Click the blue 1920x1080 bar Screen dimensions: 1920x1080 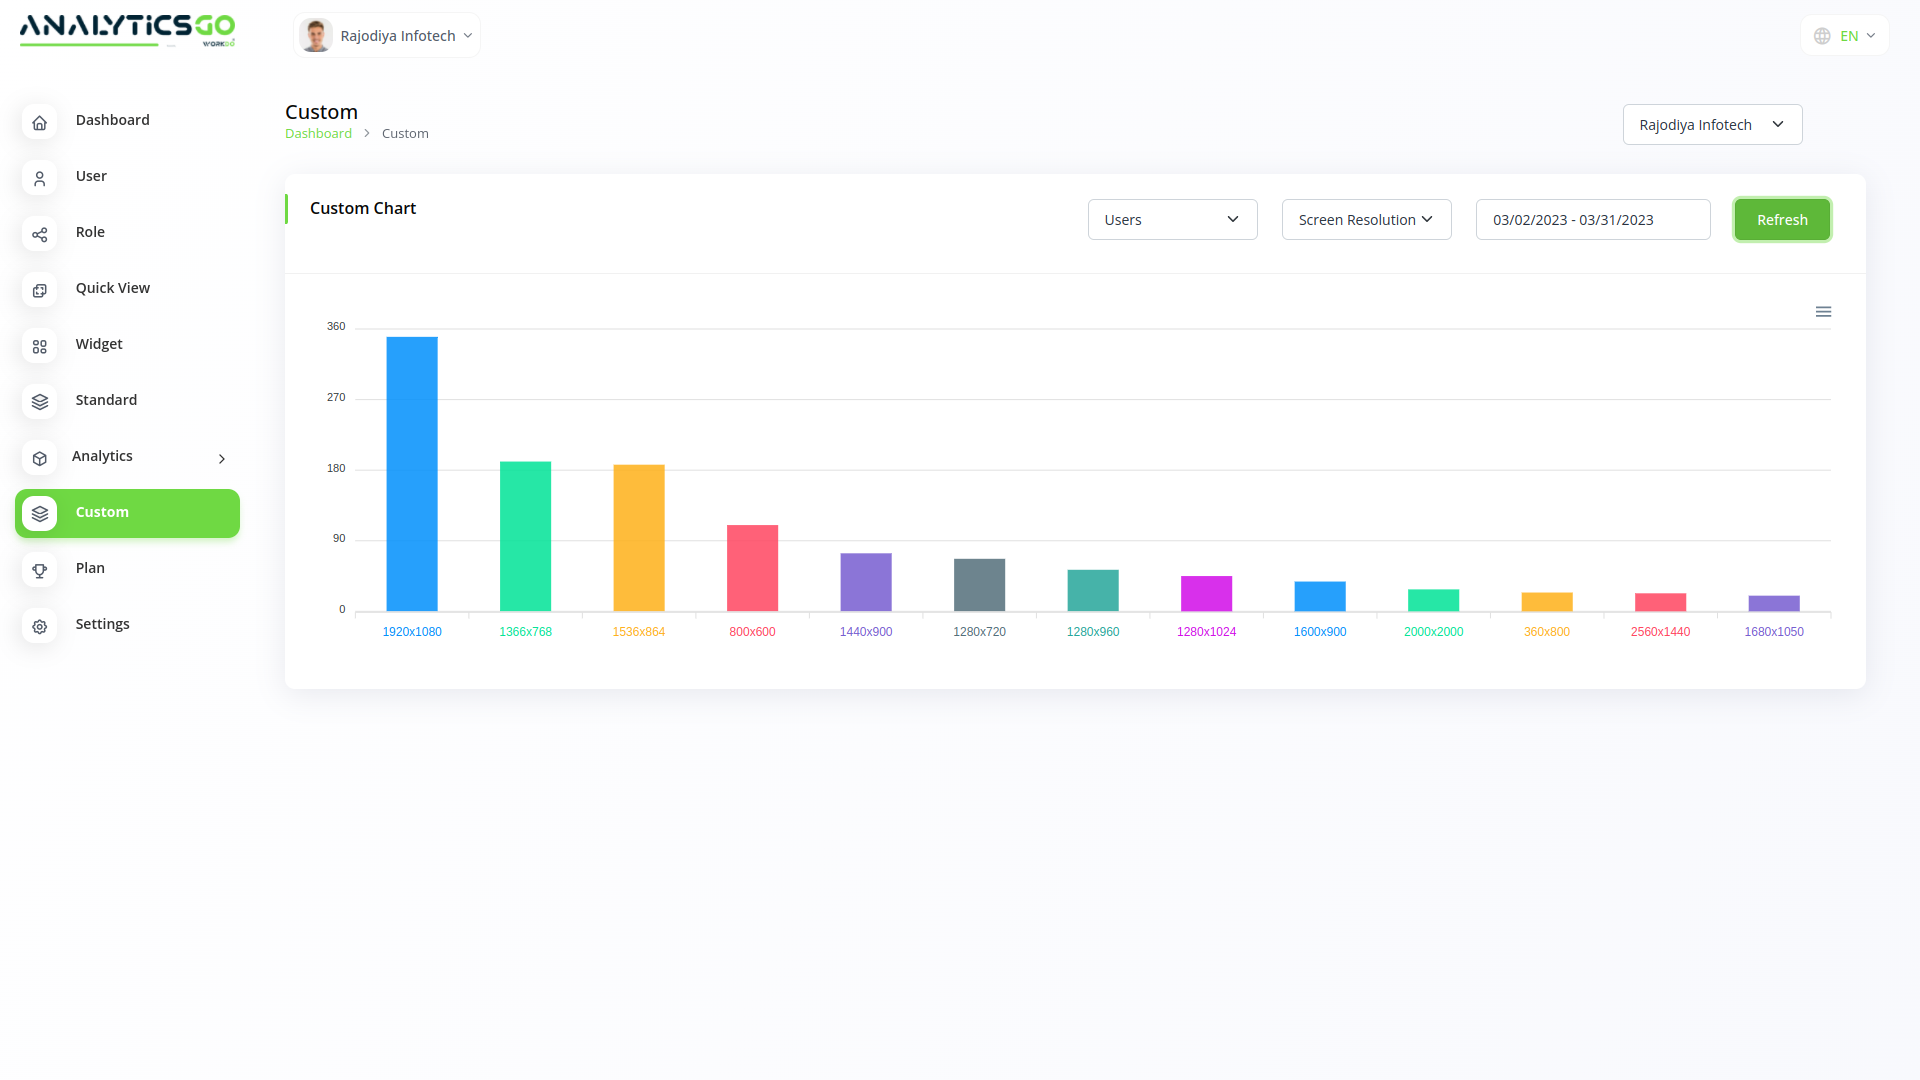tap(412, 474)
